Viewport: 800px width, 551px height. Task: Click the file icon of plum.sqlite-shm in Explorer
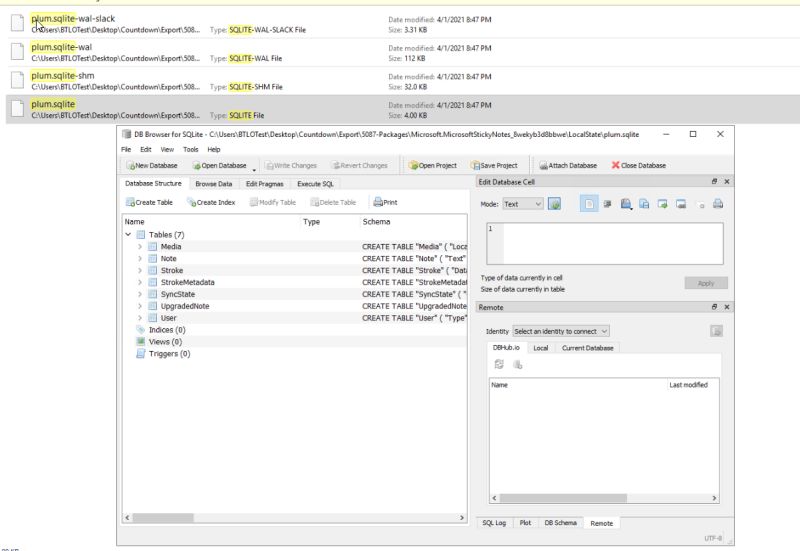click(17, 80)
